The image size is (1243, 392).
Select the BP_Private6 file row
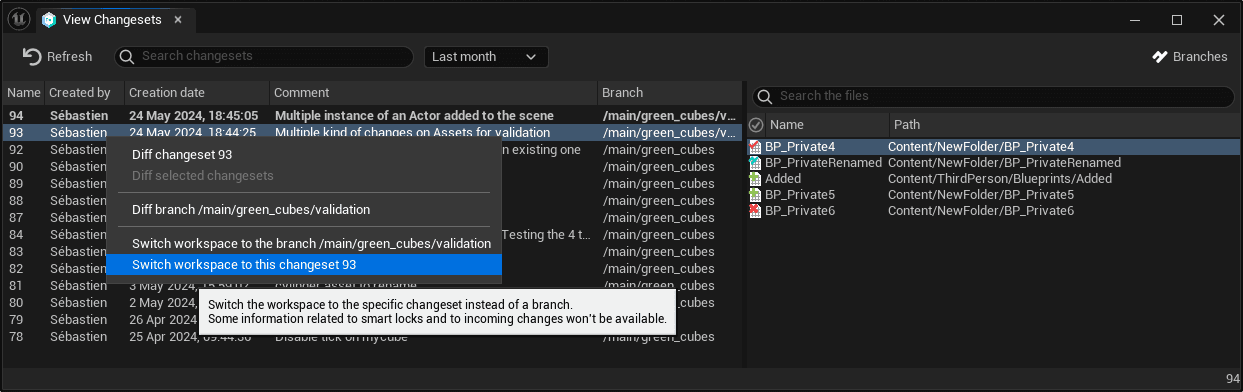[x=994, y=211]
